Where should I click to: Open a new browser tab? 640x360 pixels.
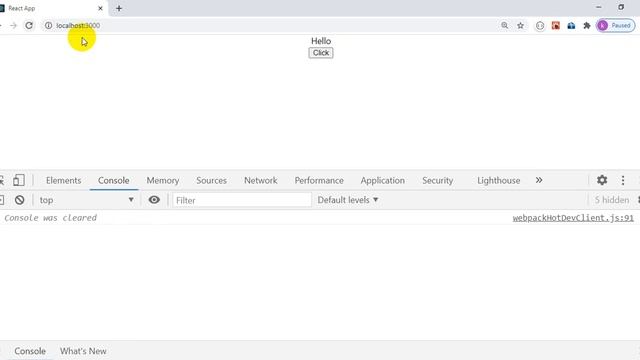pos(119,8)
